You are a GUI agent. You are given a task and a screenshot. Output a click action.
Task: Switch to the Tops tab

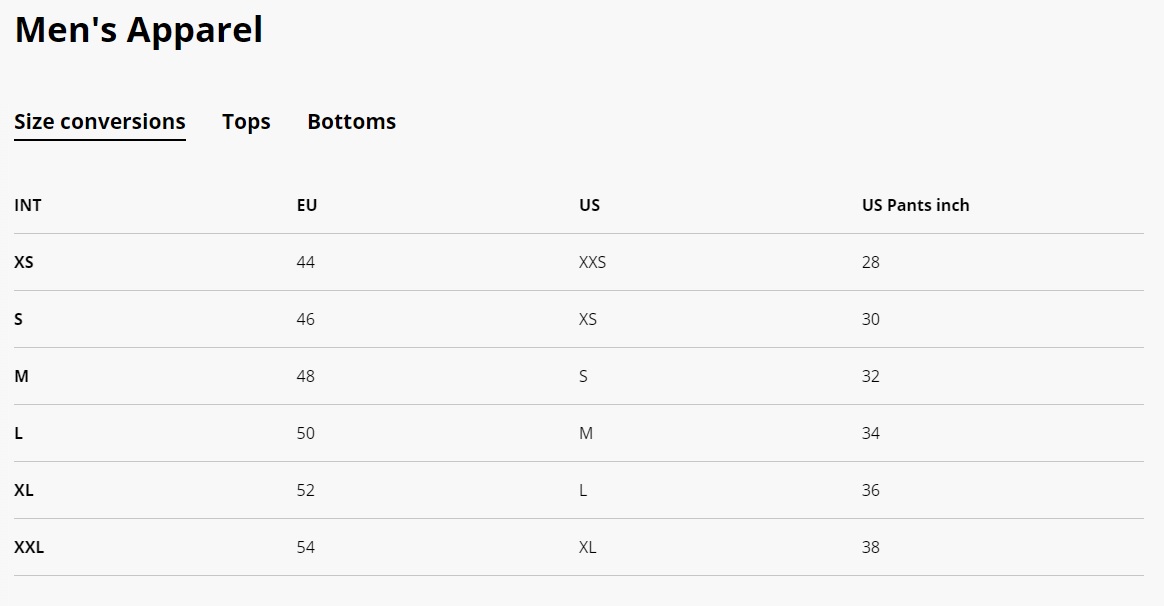click(246, 122)
